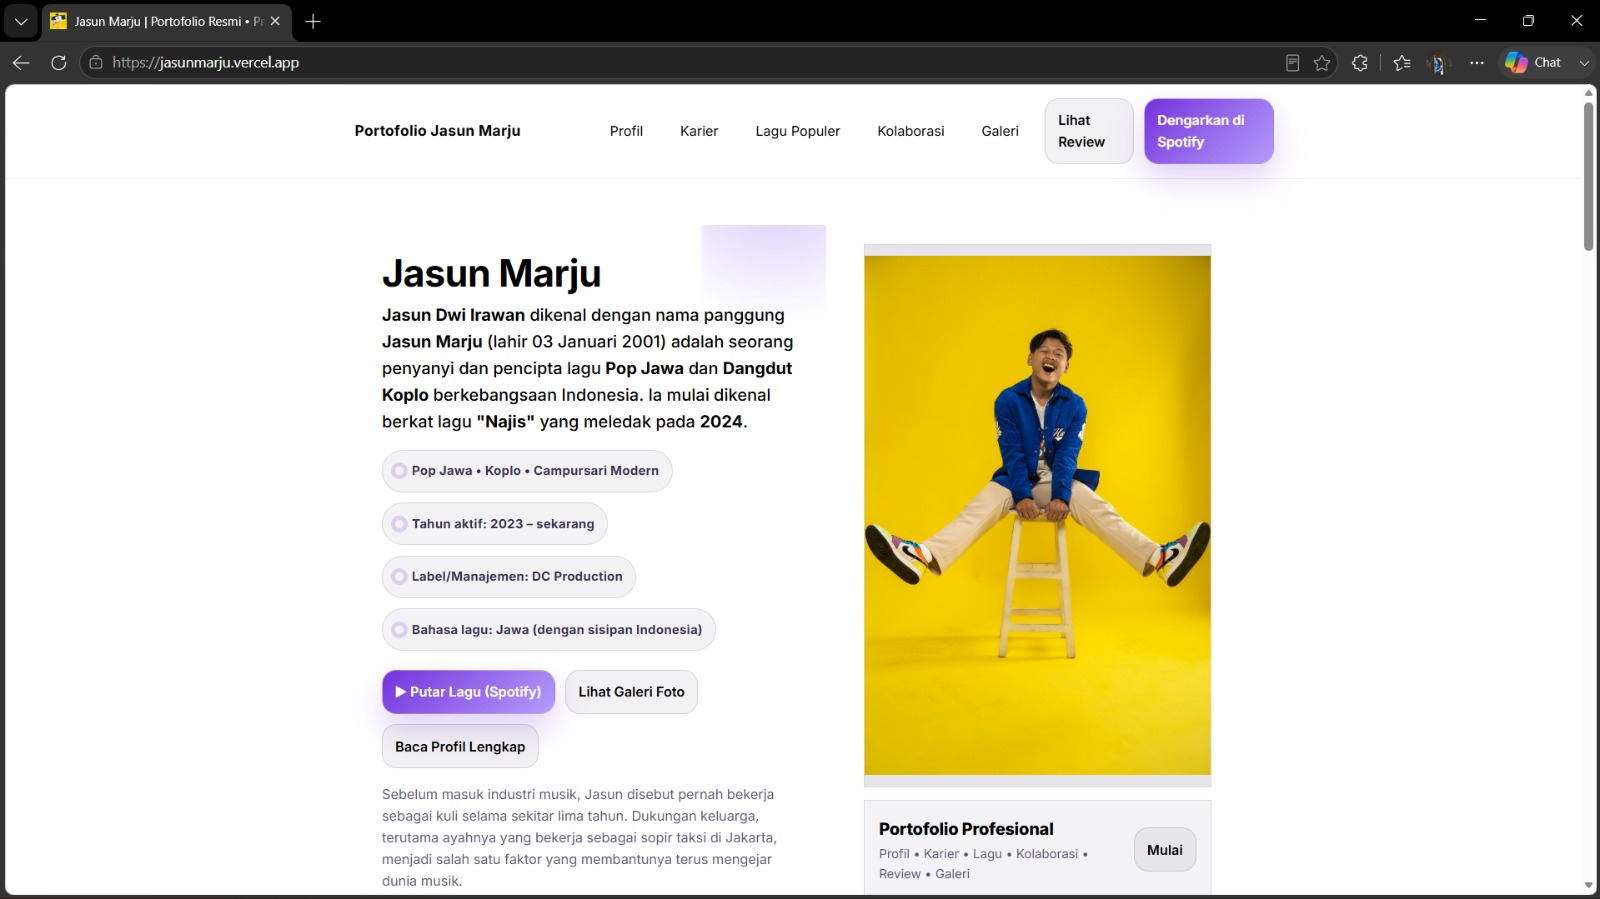Open the Karier nav item

(x=699, y=131)
